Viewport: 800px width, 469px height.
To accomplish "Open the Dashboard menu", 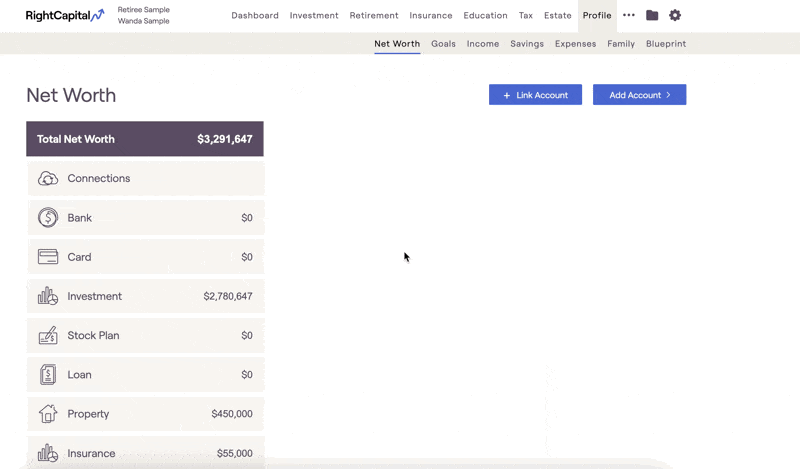I will pyautogui.click(x=255, y=15).
